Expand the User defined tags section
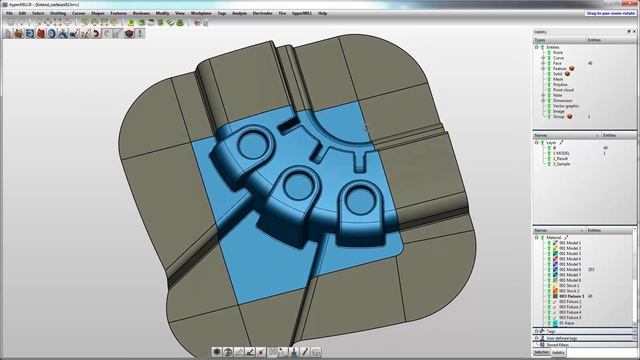The image size is (640, 360). (536, 338)
